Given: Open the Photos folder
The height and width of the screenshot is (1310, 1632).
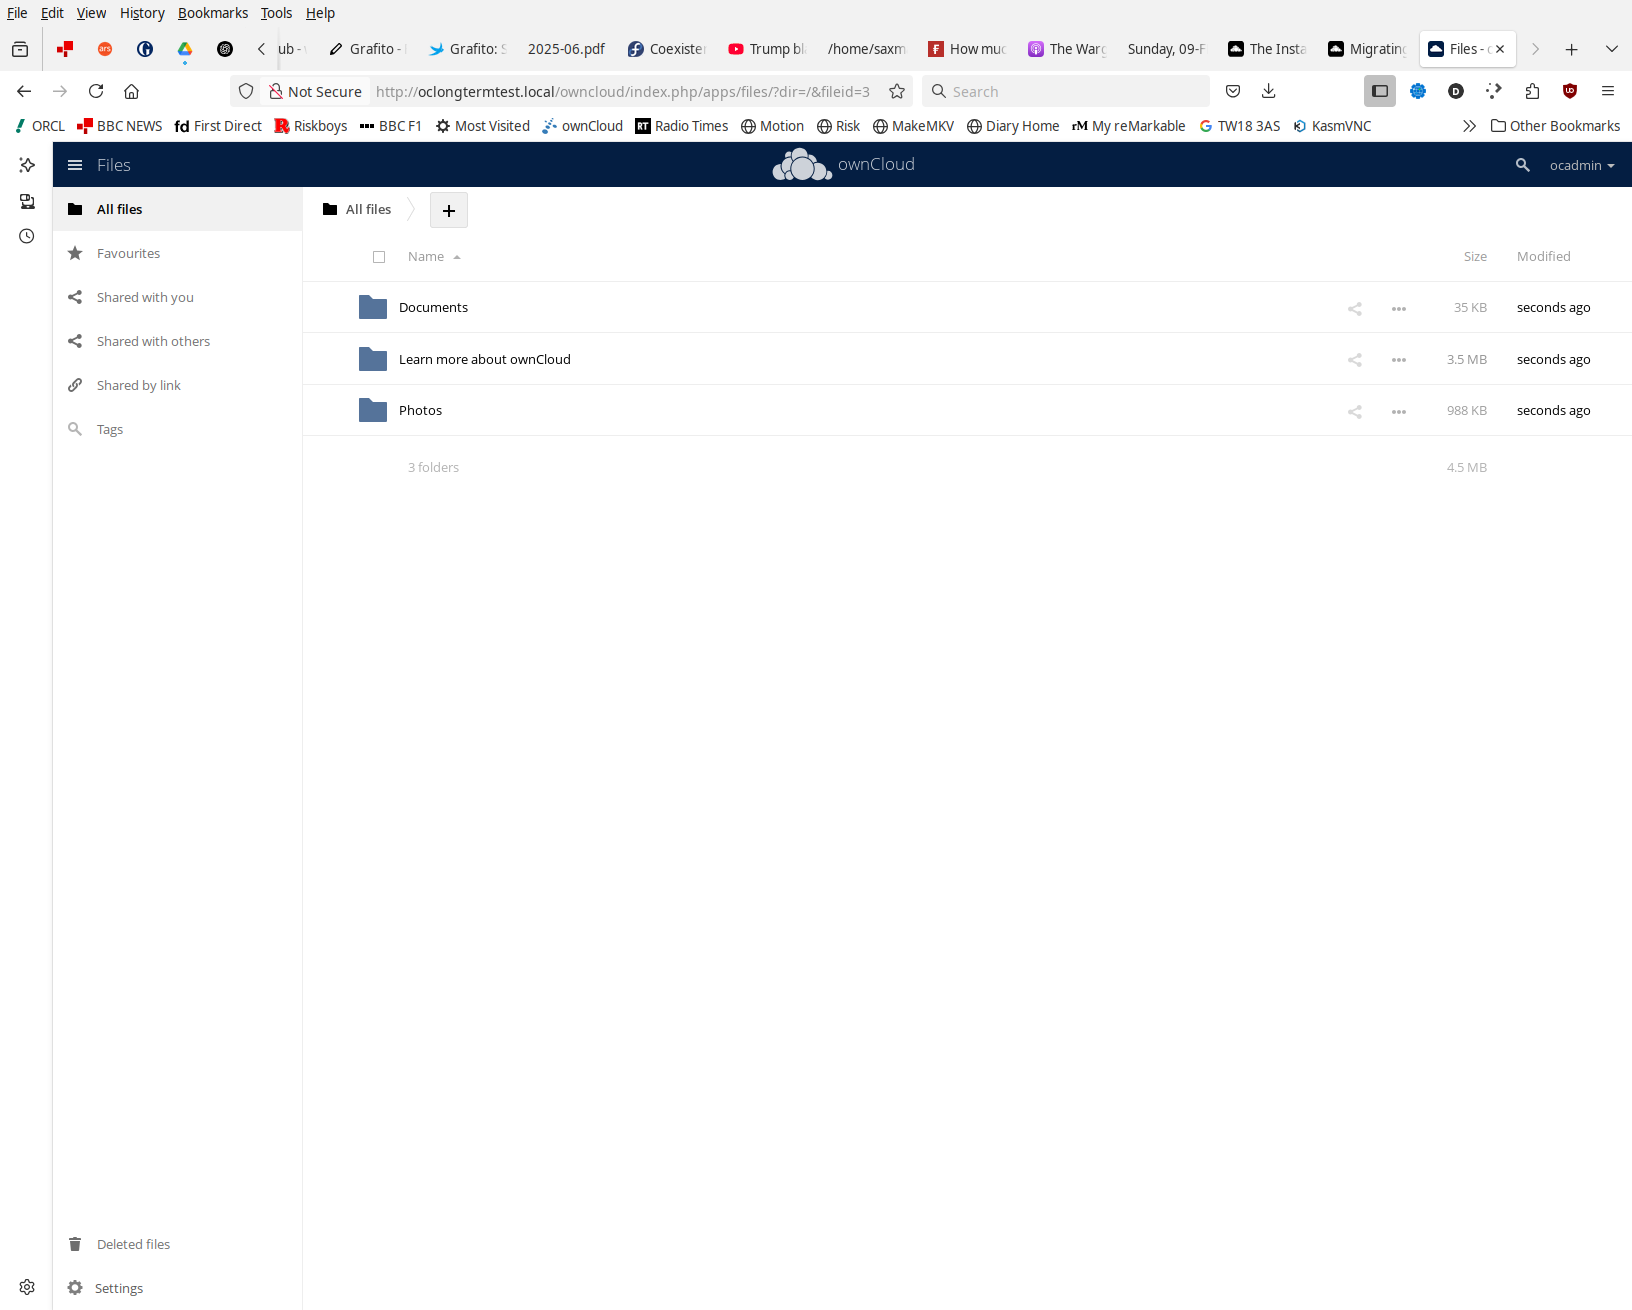Looking at the screenshot, I should 420,411.
